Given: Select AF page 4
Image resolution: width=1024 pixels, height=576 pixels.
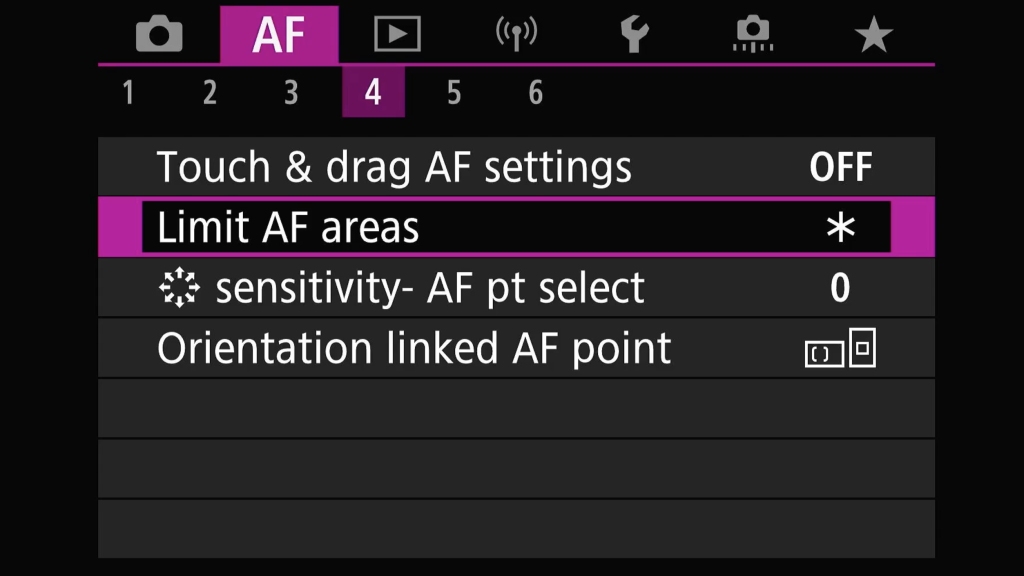Looking at the screenshot, I should tap(373, 91).
